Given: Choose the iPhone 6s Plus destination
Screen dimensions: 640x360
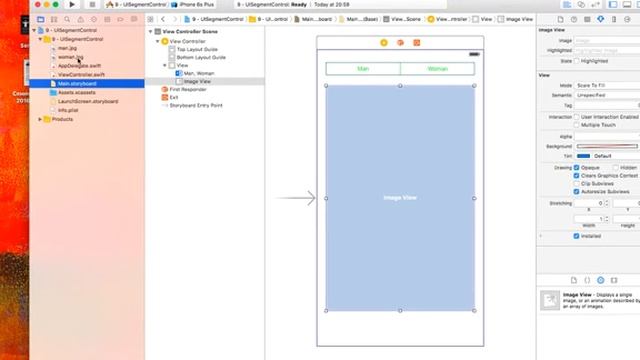Looking at the screenshot, I should [x=193, y=4].
